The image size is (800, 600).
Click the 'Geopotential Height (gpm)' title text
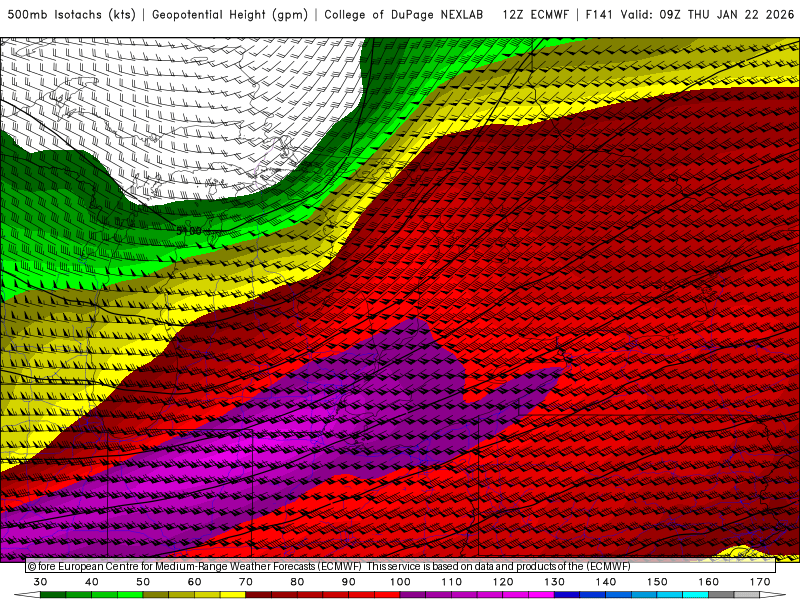[230, 15]
